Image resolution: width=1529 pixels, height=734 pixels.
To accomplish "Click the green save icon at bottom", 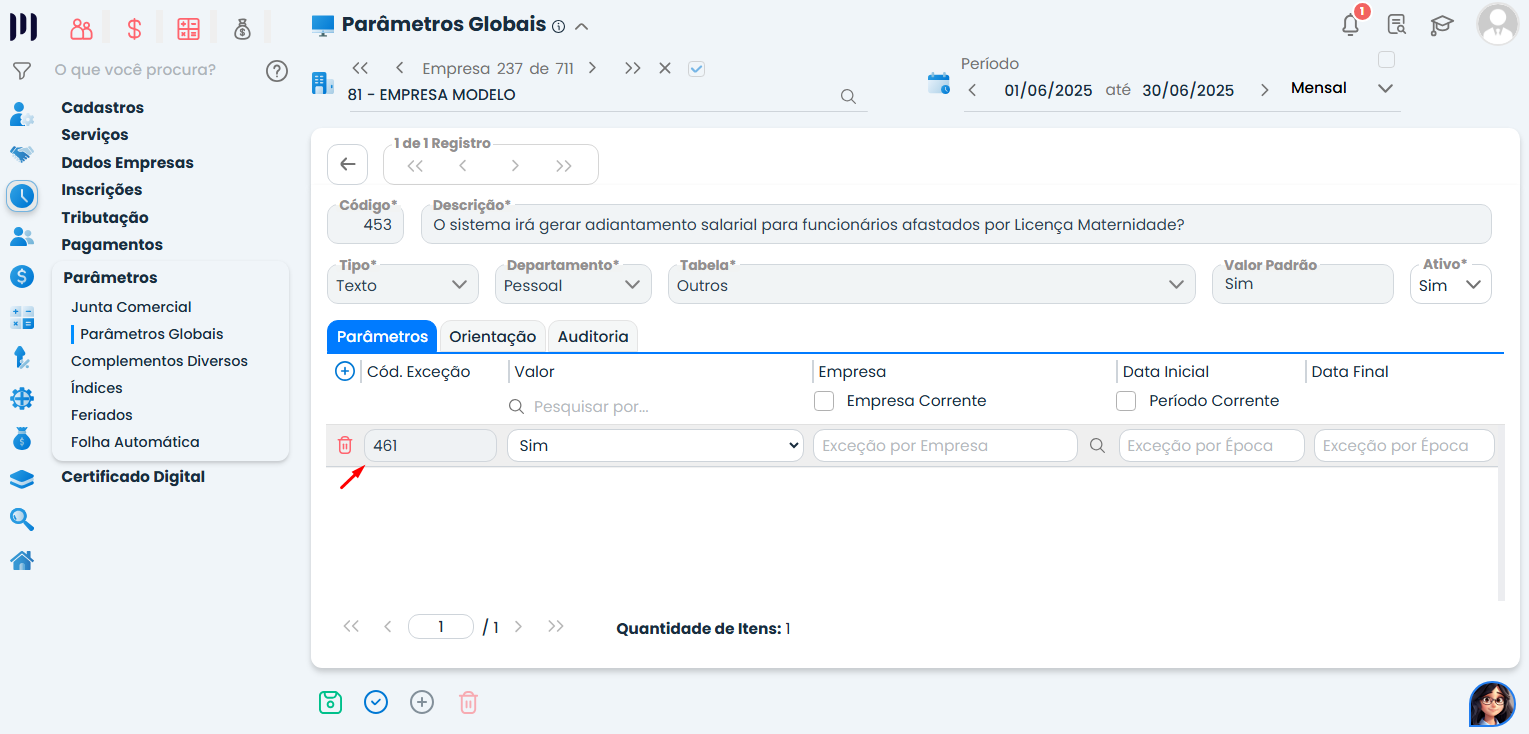I will pos(330,702).
